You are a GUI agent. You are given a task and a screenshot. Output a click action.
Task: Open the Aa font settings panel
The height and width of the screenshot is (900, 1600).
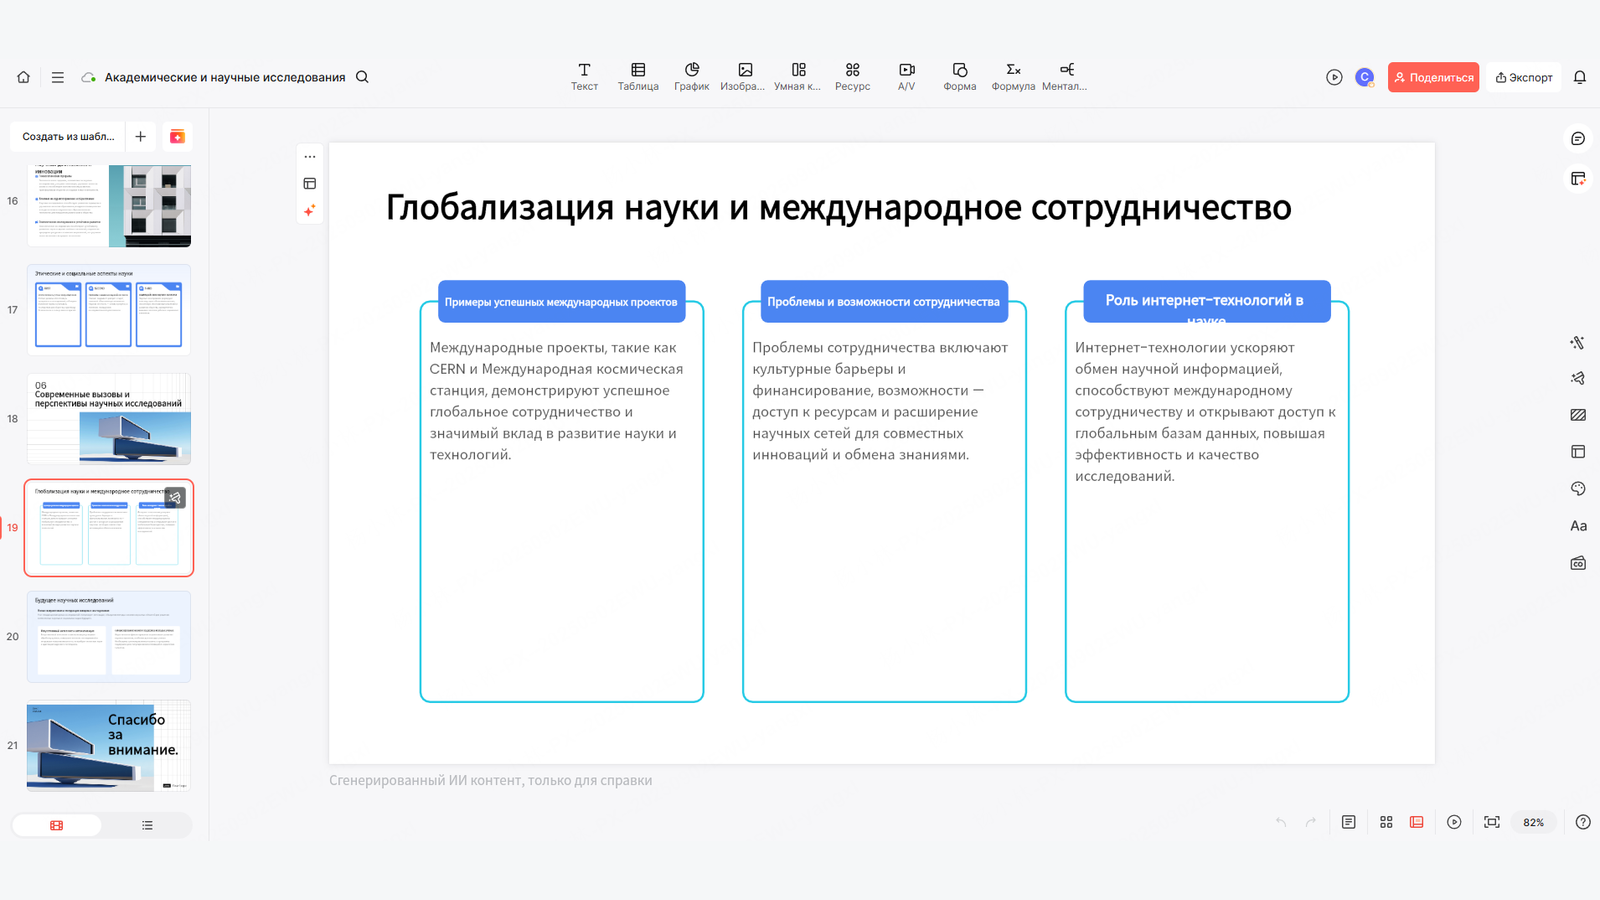click(x=1578, y=526)
